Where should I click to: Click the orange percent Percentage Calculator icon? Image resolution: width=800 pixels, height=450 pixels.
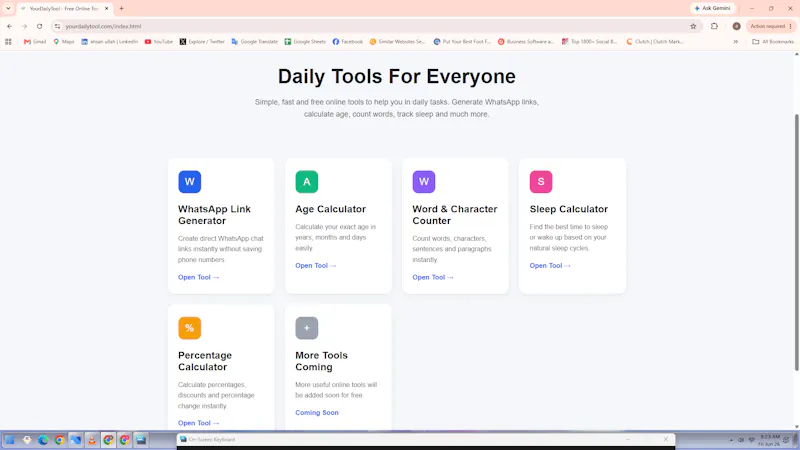tap(189, 328)
